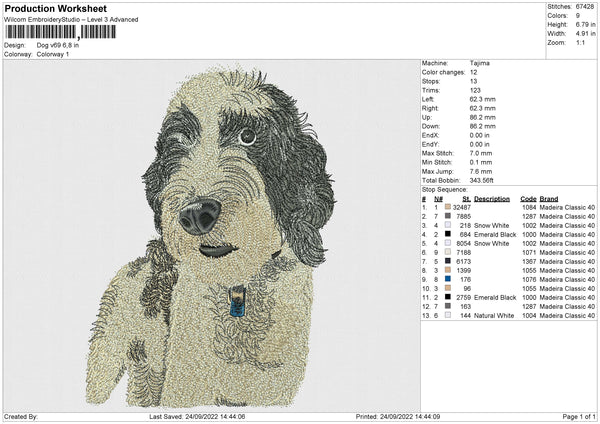600x424 pixels.
Task: Click the peach swatch in the 96 stitches row
Action: click(x=448, y=288)
